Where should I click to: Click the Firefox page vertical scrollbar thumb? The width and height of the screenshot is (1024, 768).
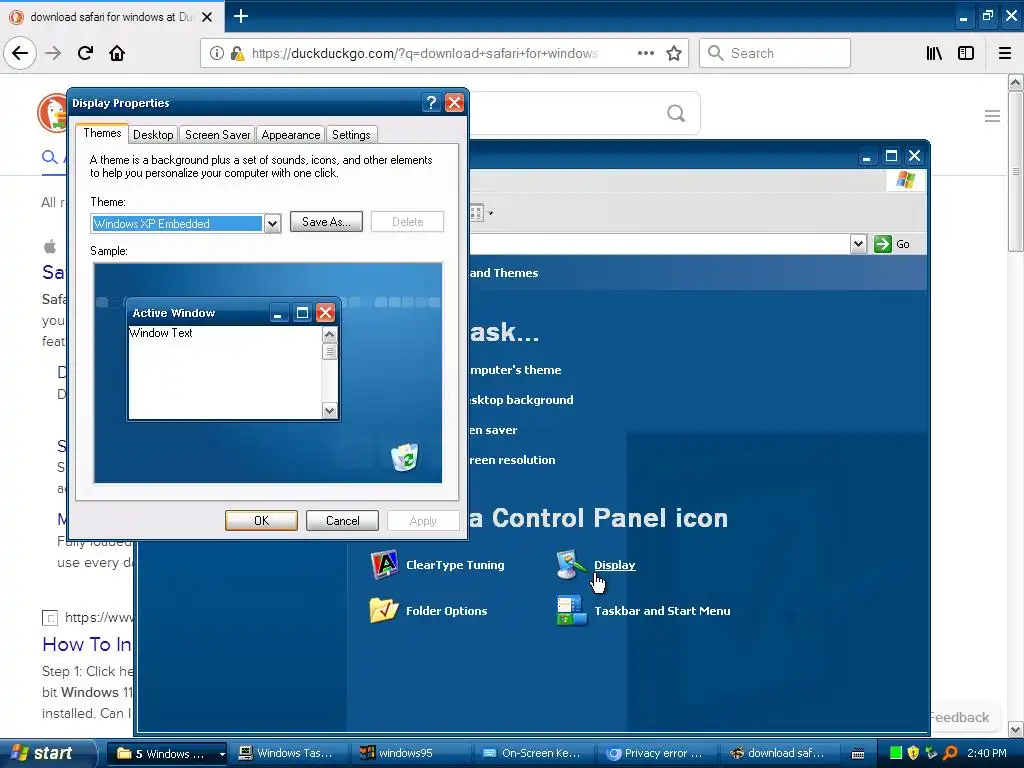tap(1015, 171)
